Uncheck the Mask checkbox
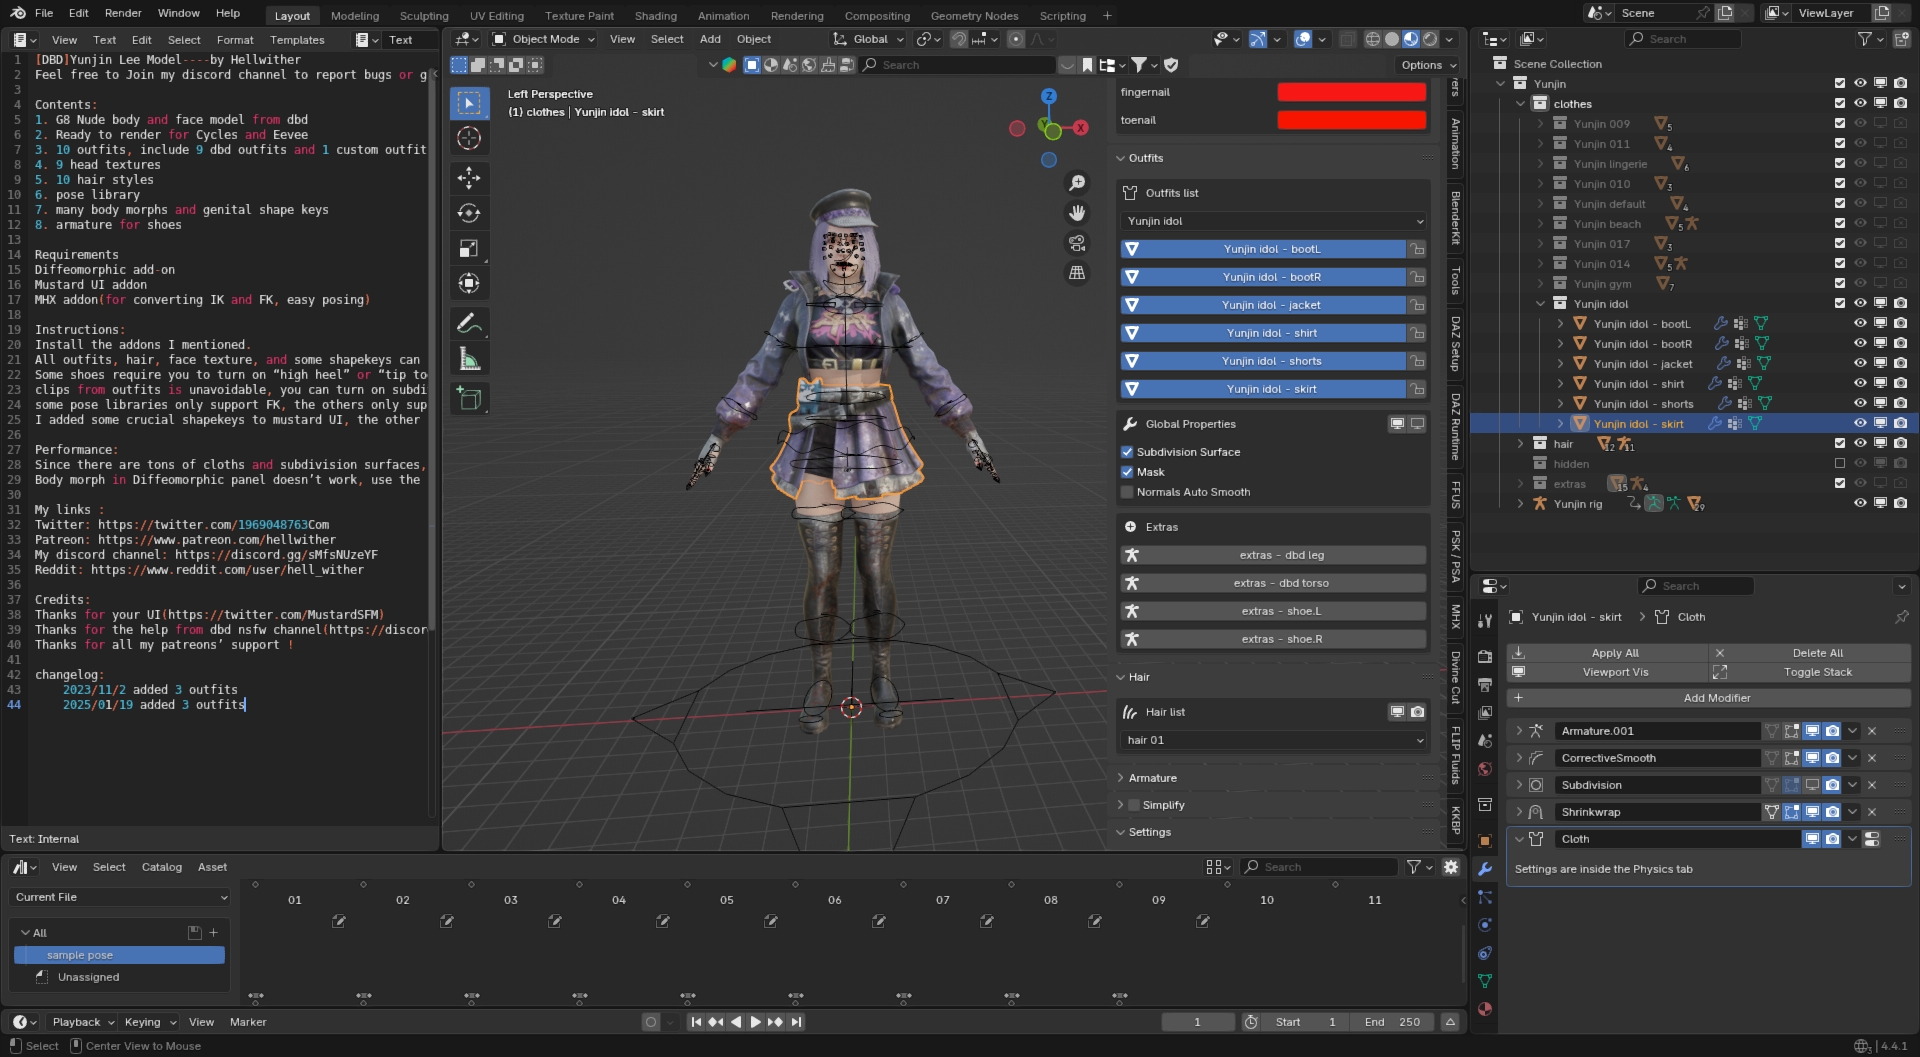This screenshot has width=1920, height=1057. [1127, 472]
